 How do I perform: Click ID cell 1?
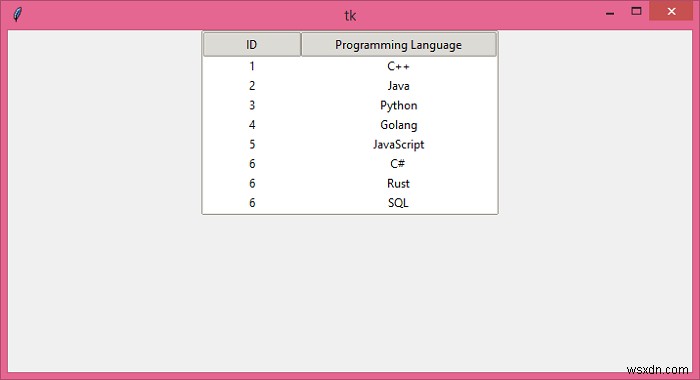pos(252,66)
